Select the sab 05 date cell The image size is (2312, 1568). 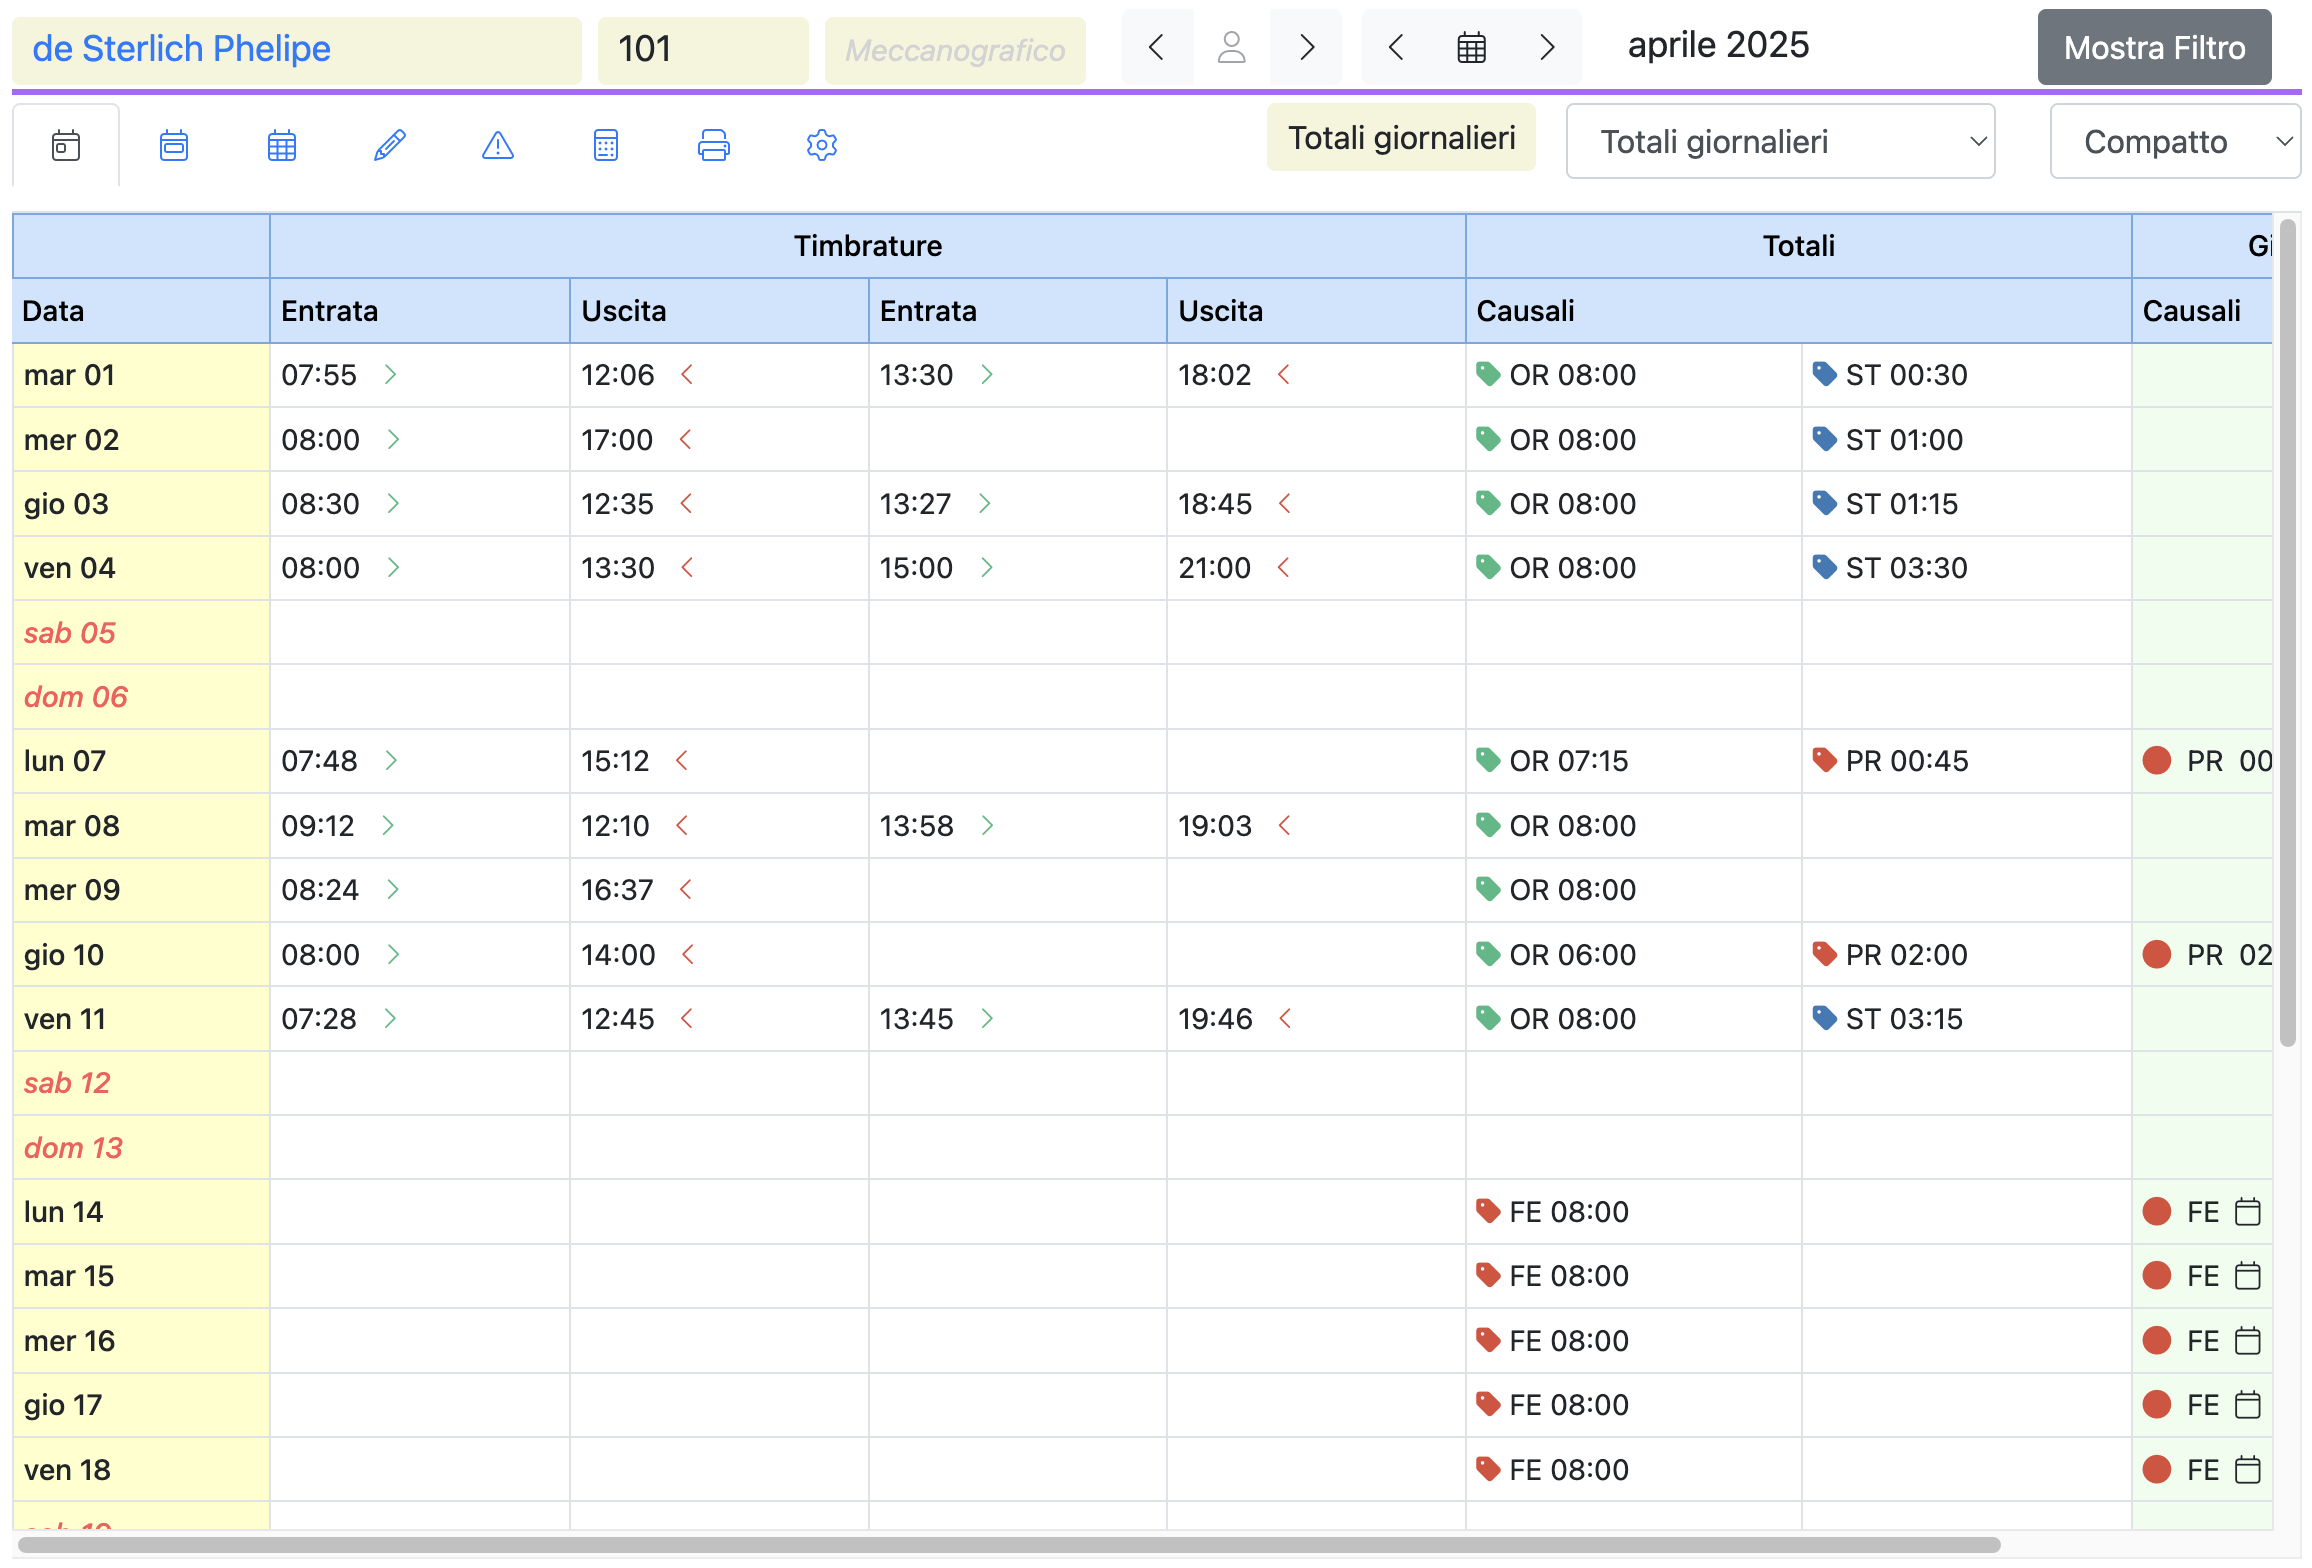(x=141, y=633)
